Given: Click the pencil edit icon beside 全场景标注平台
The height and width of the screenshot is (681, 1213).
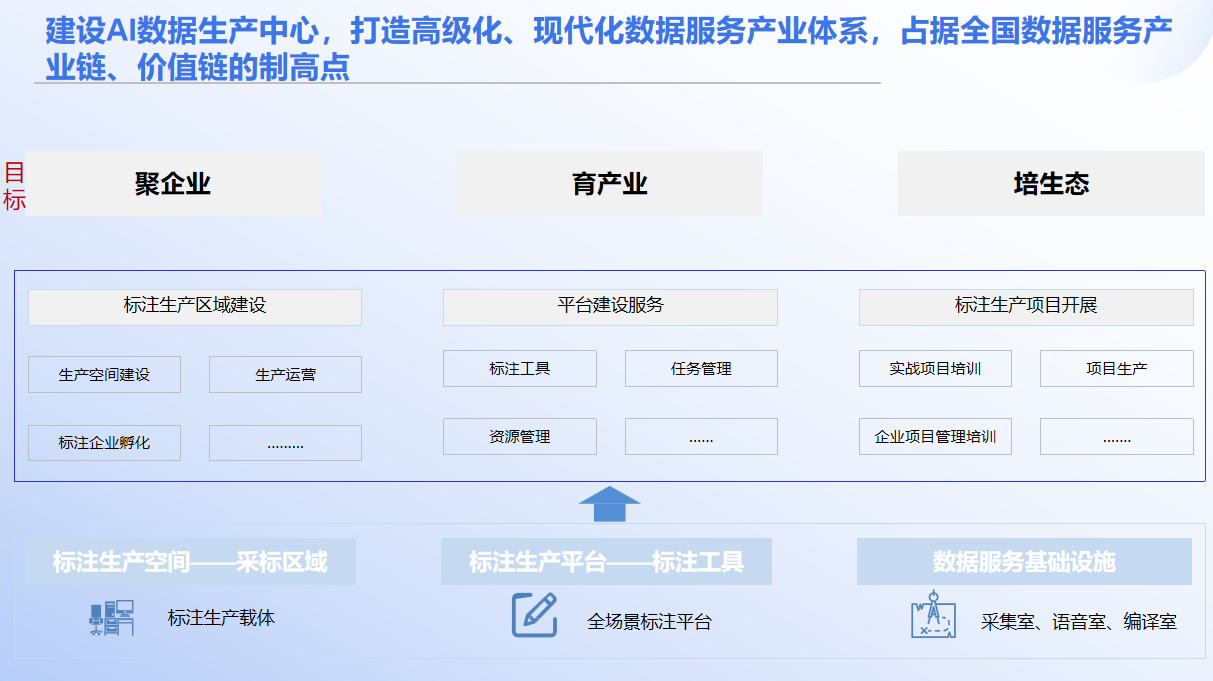Looking at the screenshot, I should coord(534,615).
